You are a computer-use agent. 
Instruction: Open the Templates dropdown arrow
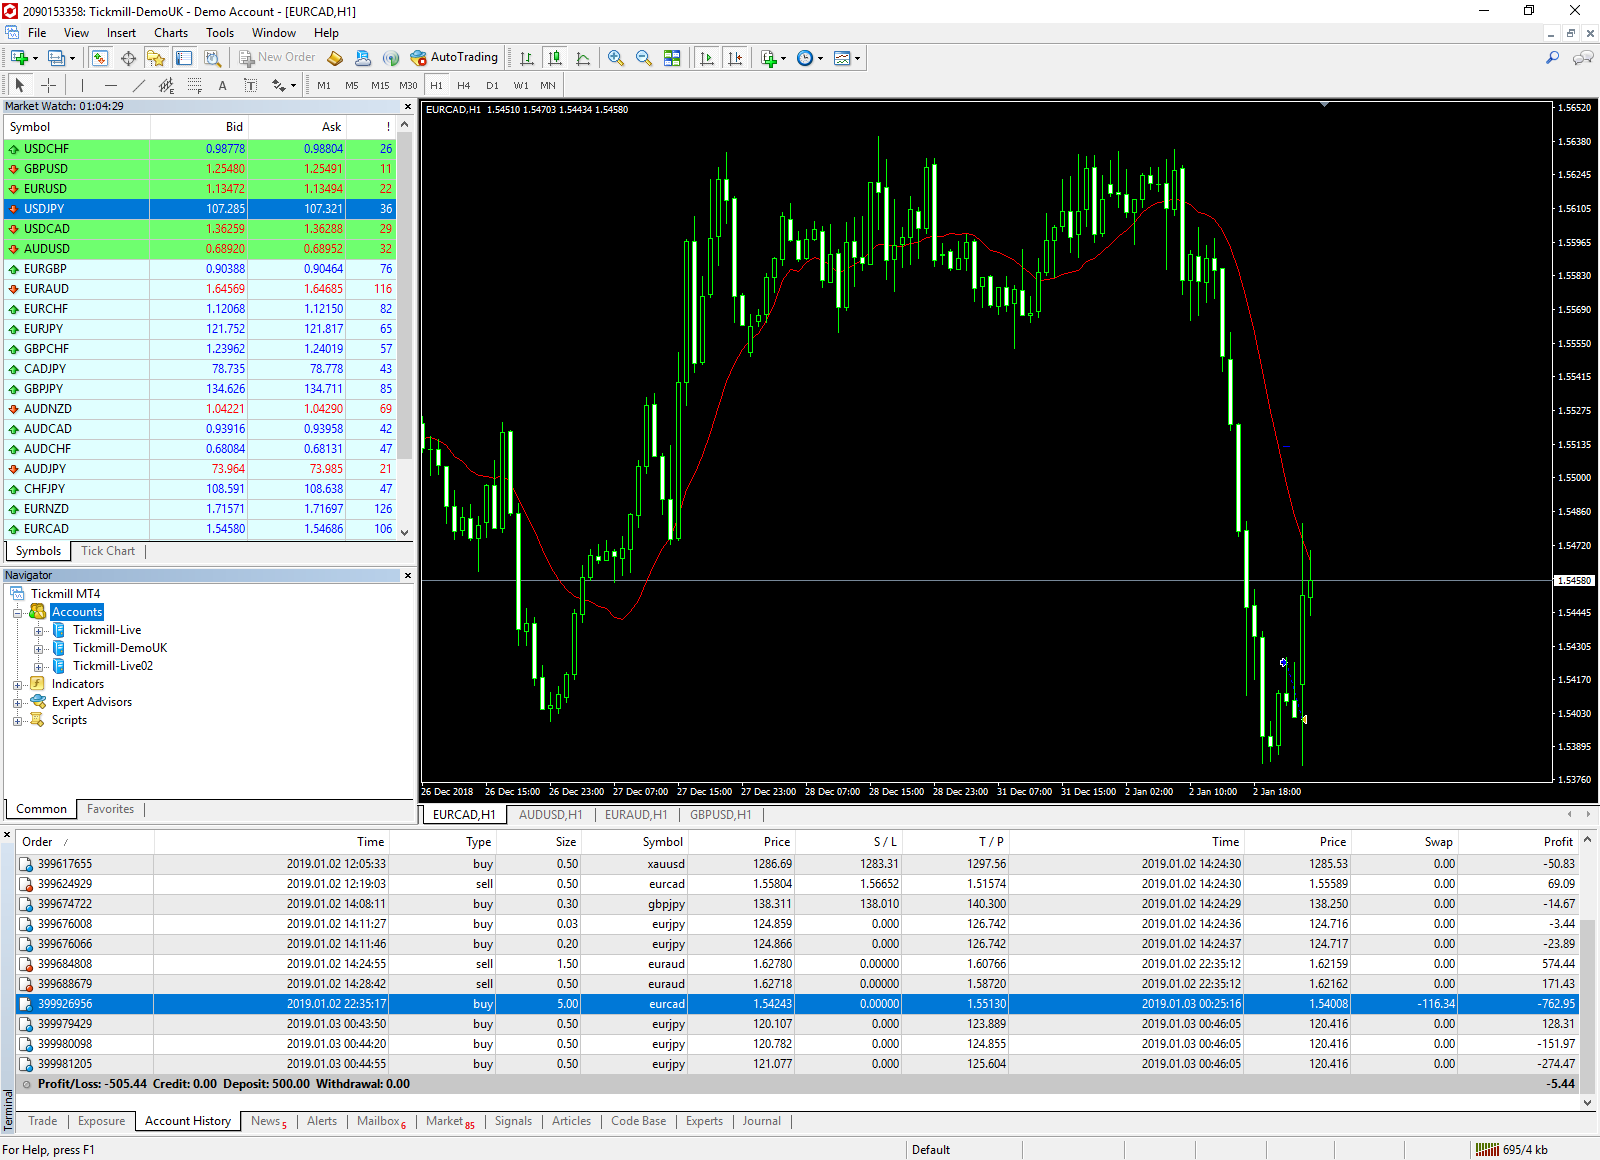pos(857,59)
